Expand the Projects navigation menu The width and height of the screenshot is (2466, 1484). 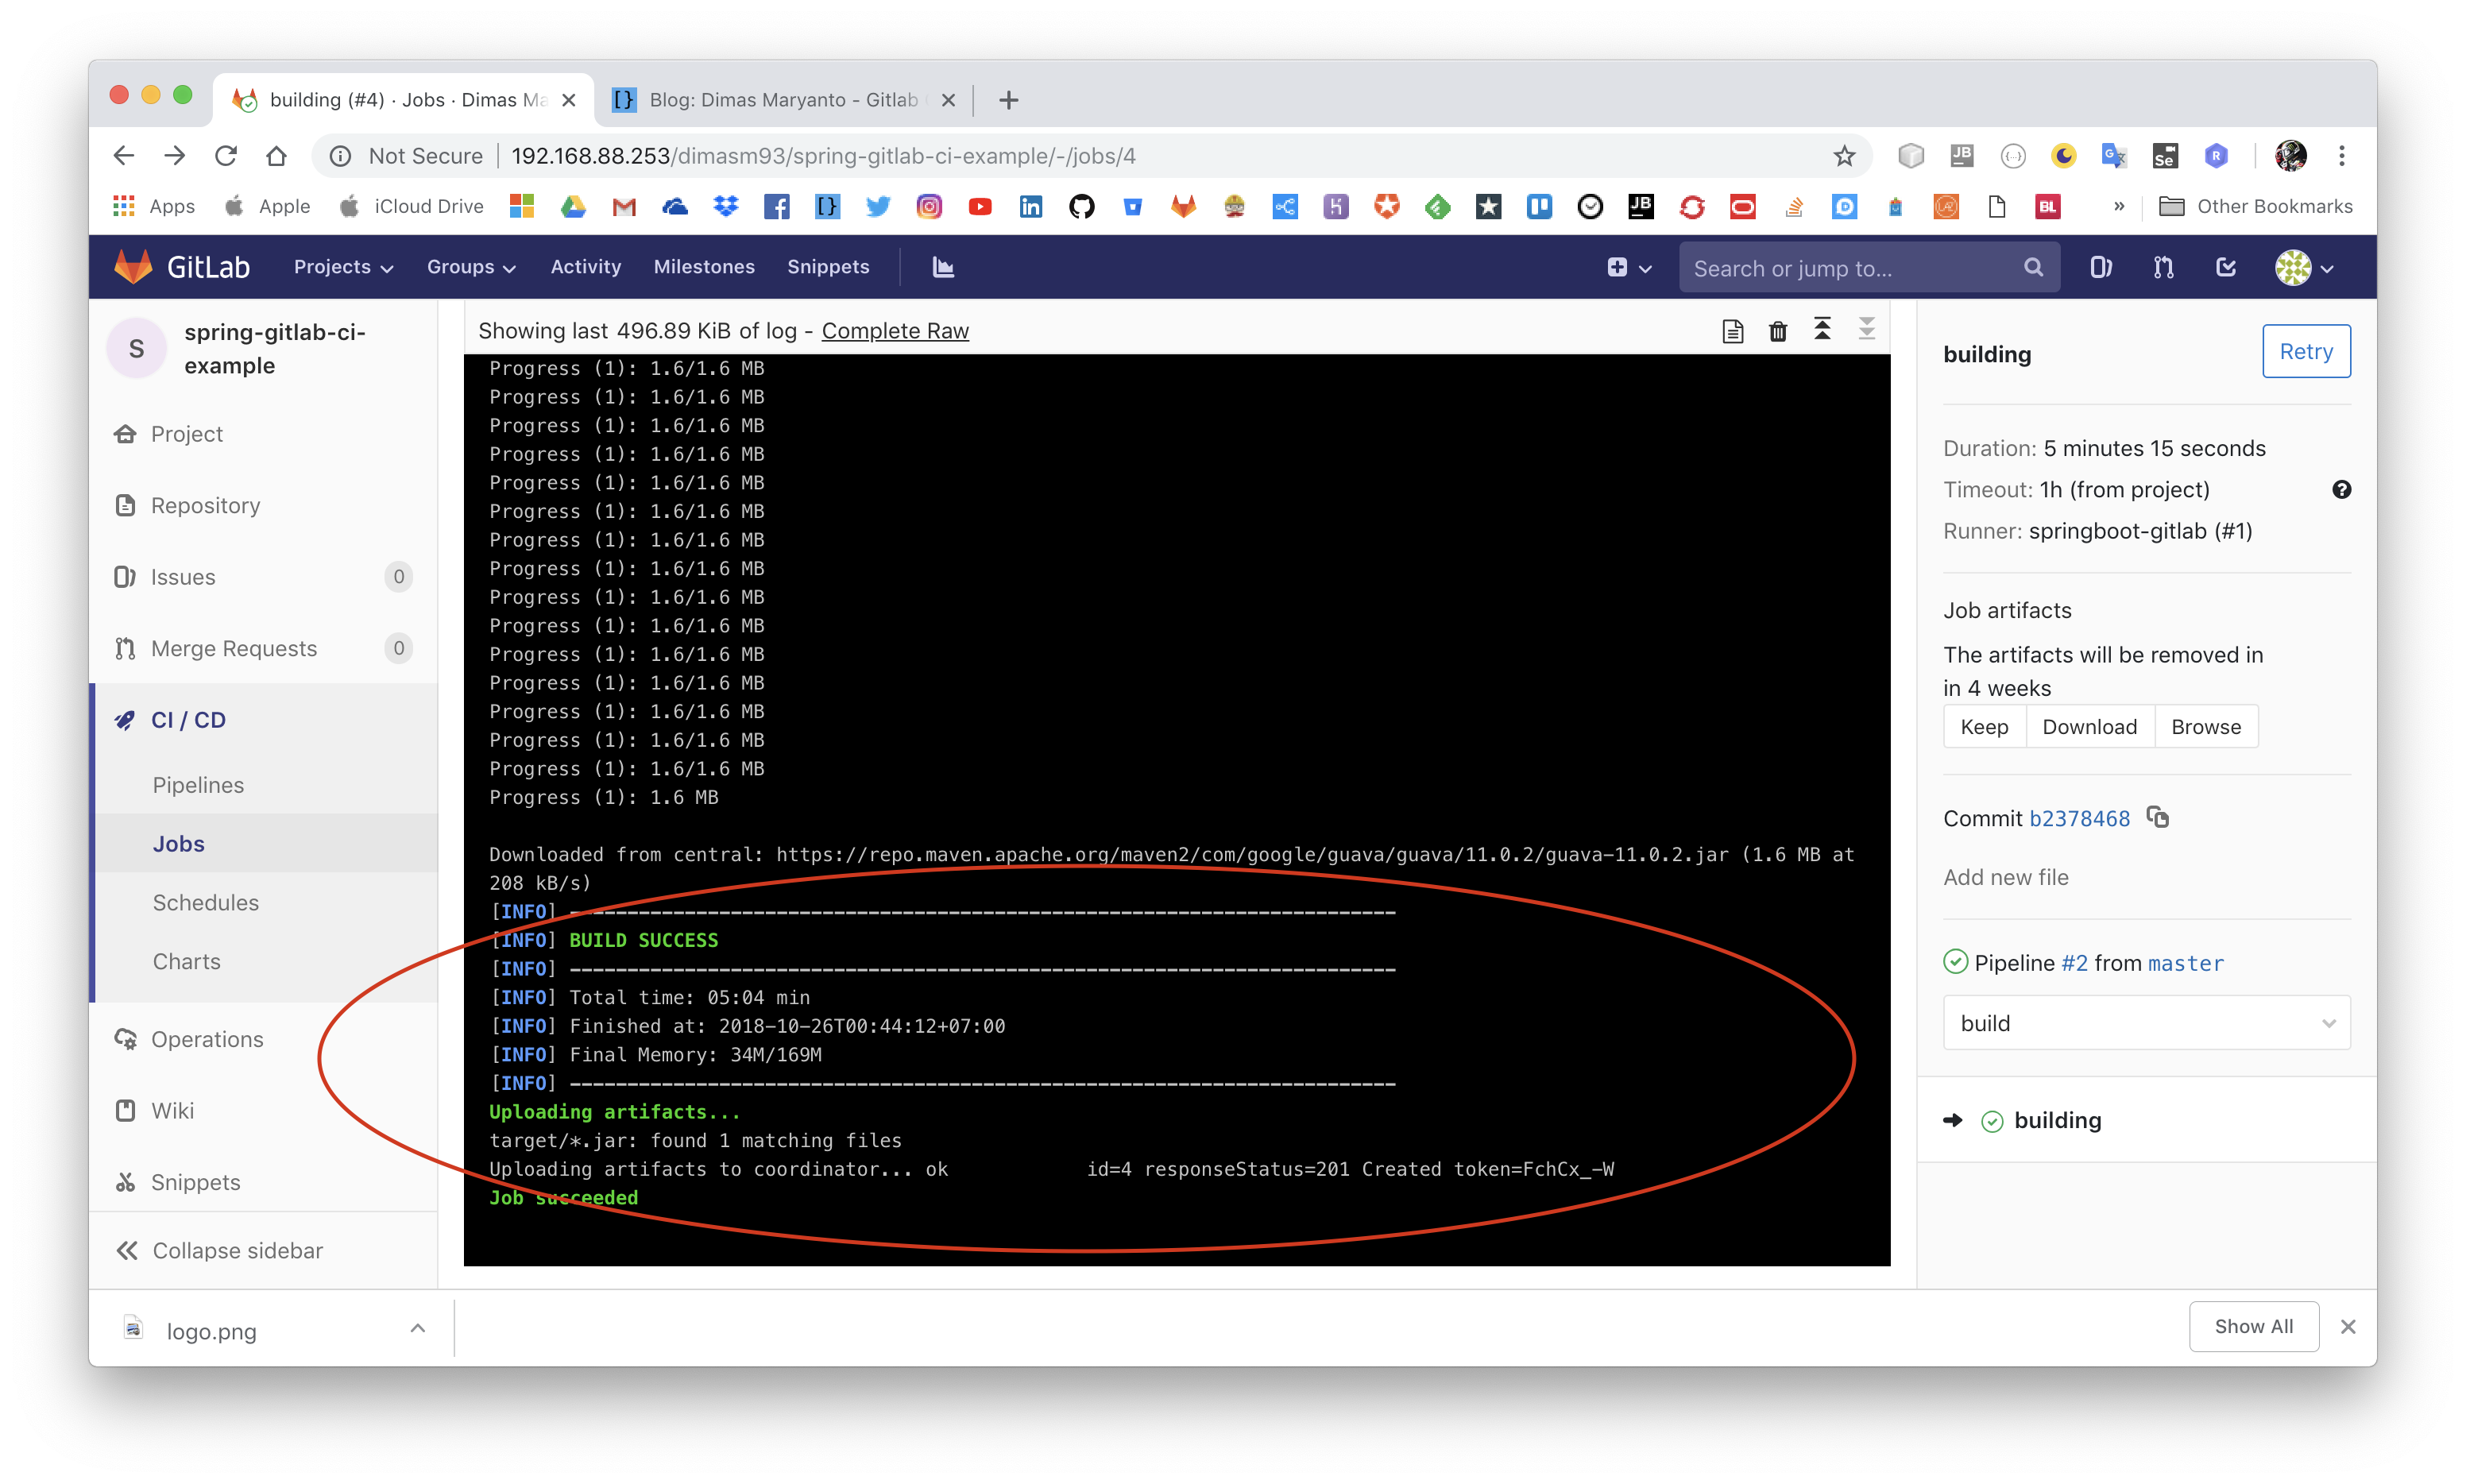pos(342,266)
